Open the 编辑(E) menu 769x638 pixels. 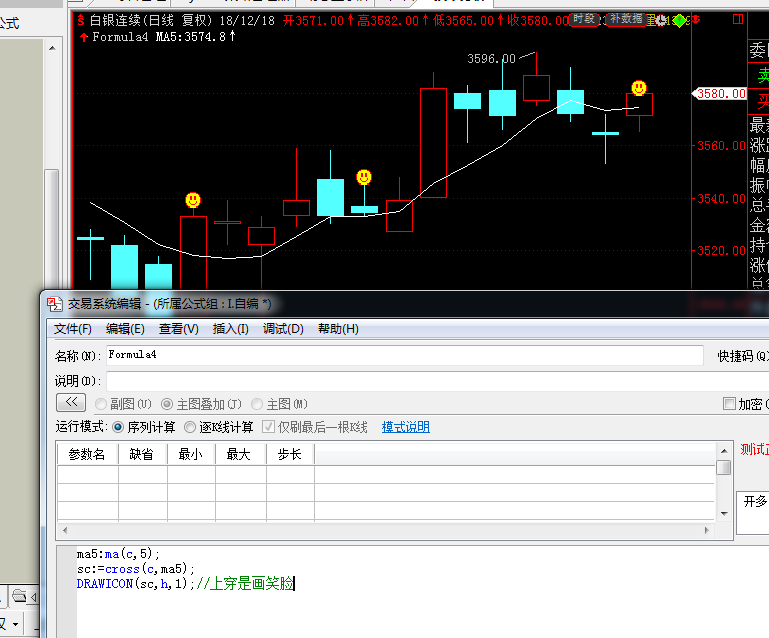click(125, 329)
